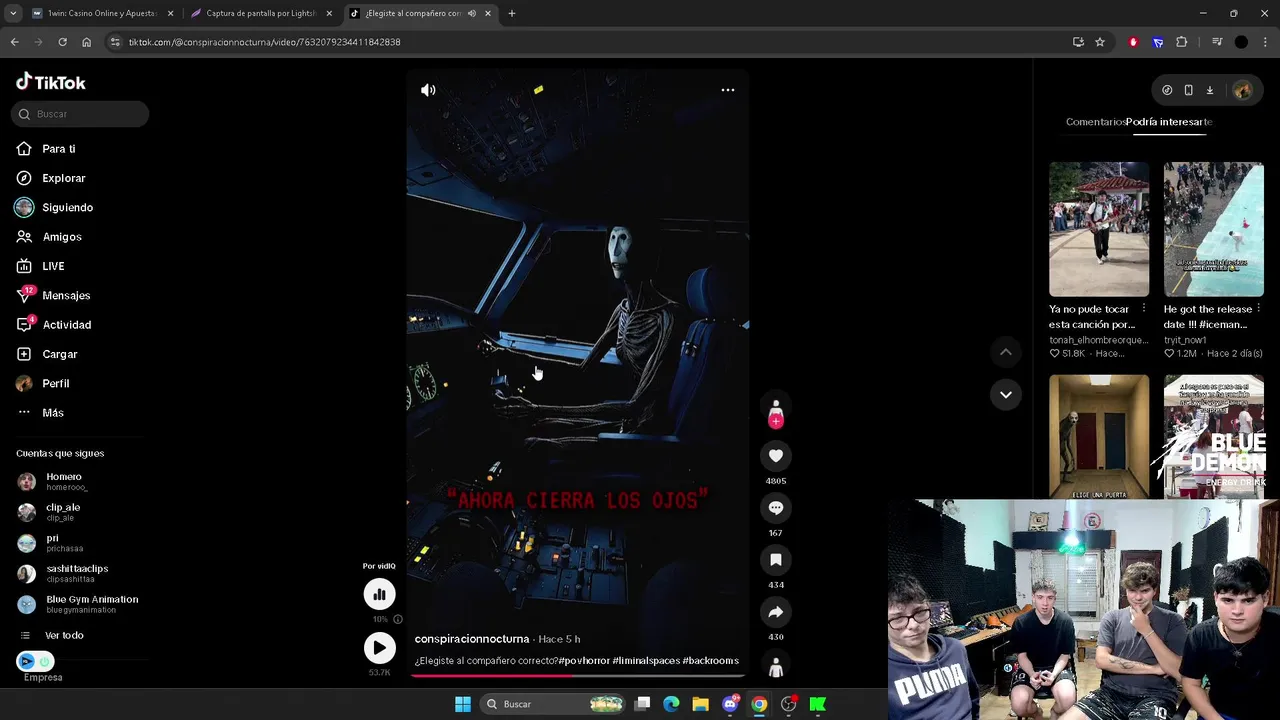1280x720 pixels.
Task: Open a new Chrome tab
Action: coord(512,14)
